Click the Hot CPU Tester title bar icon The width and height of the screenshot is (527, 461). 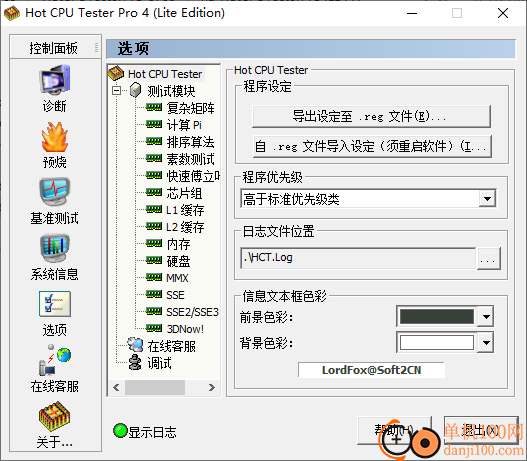pos(12,13)
